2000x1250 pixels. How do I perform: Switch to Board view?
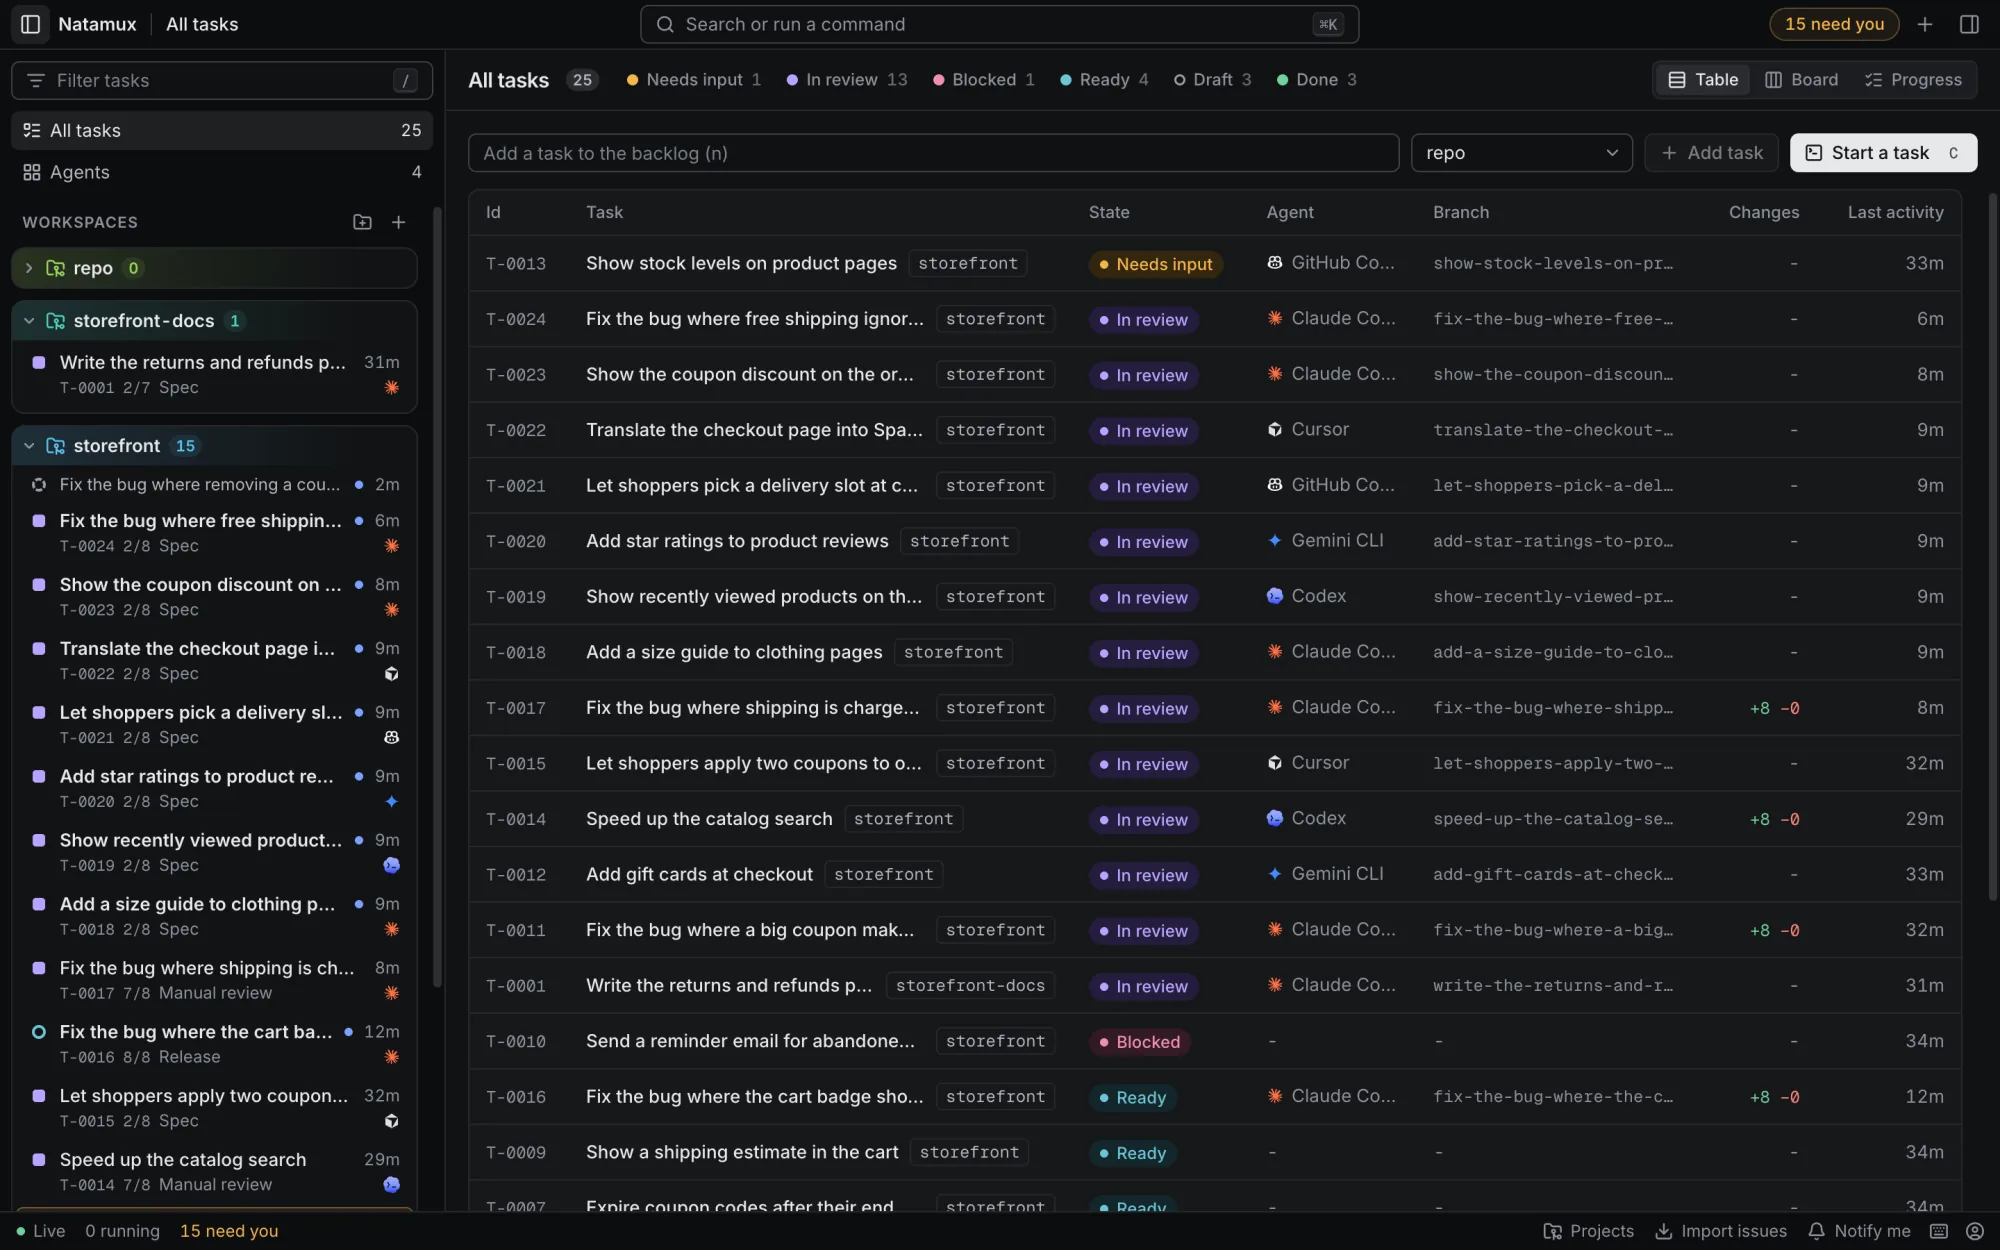pyautogui.click(x=1801, y=80)
